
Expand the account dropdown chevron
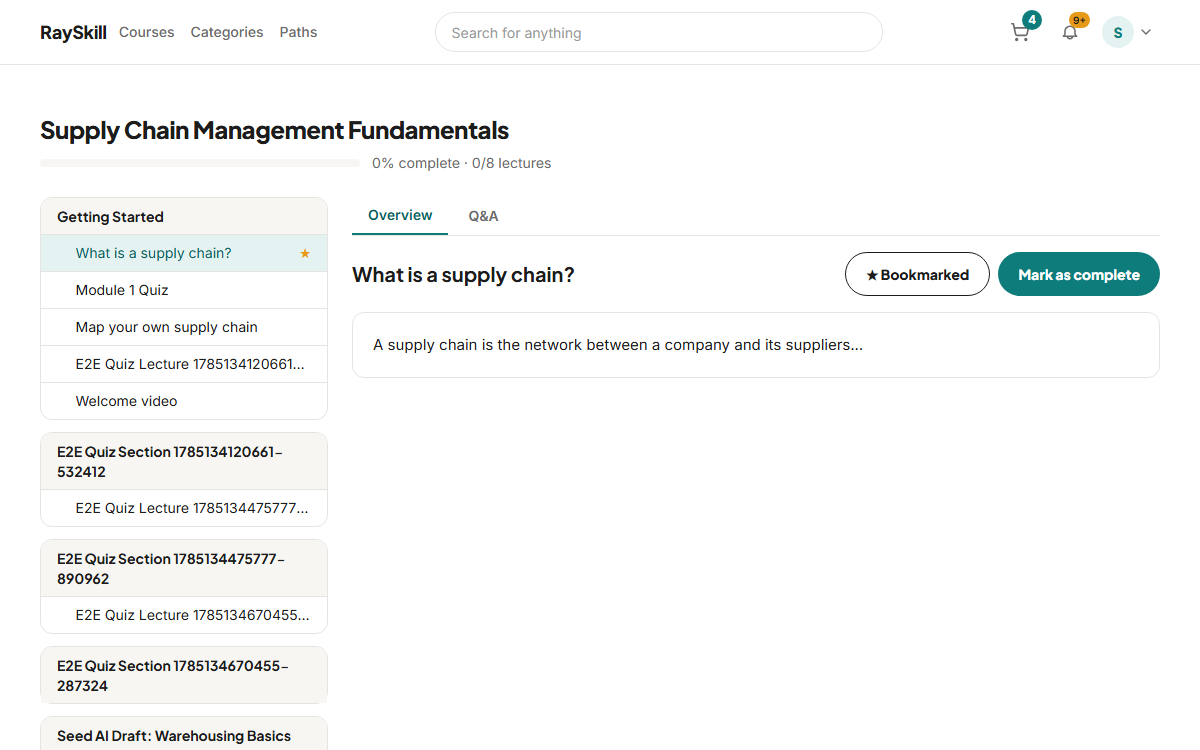(x=1146, y=32)
